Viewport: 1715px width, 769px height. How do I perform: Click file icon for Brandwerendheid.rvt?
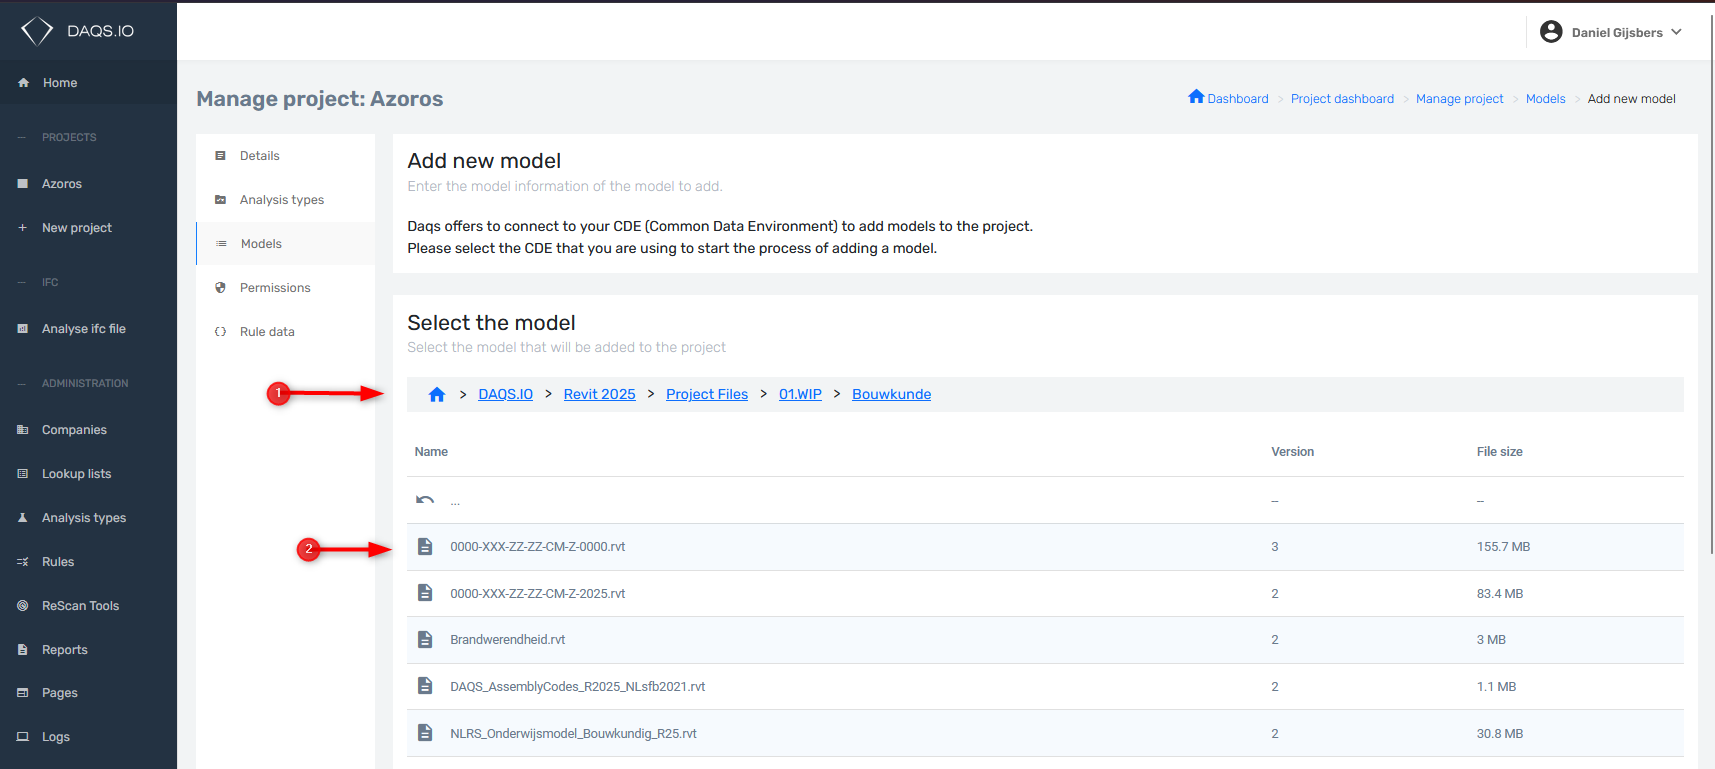425,640
